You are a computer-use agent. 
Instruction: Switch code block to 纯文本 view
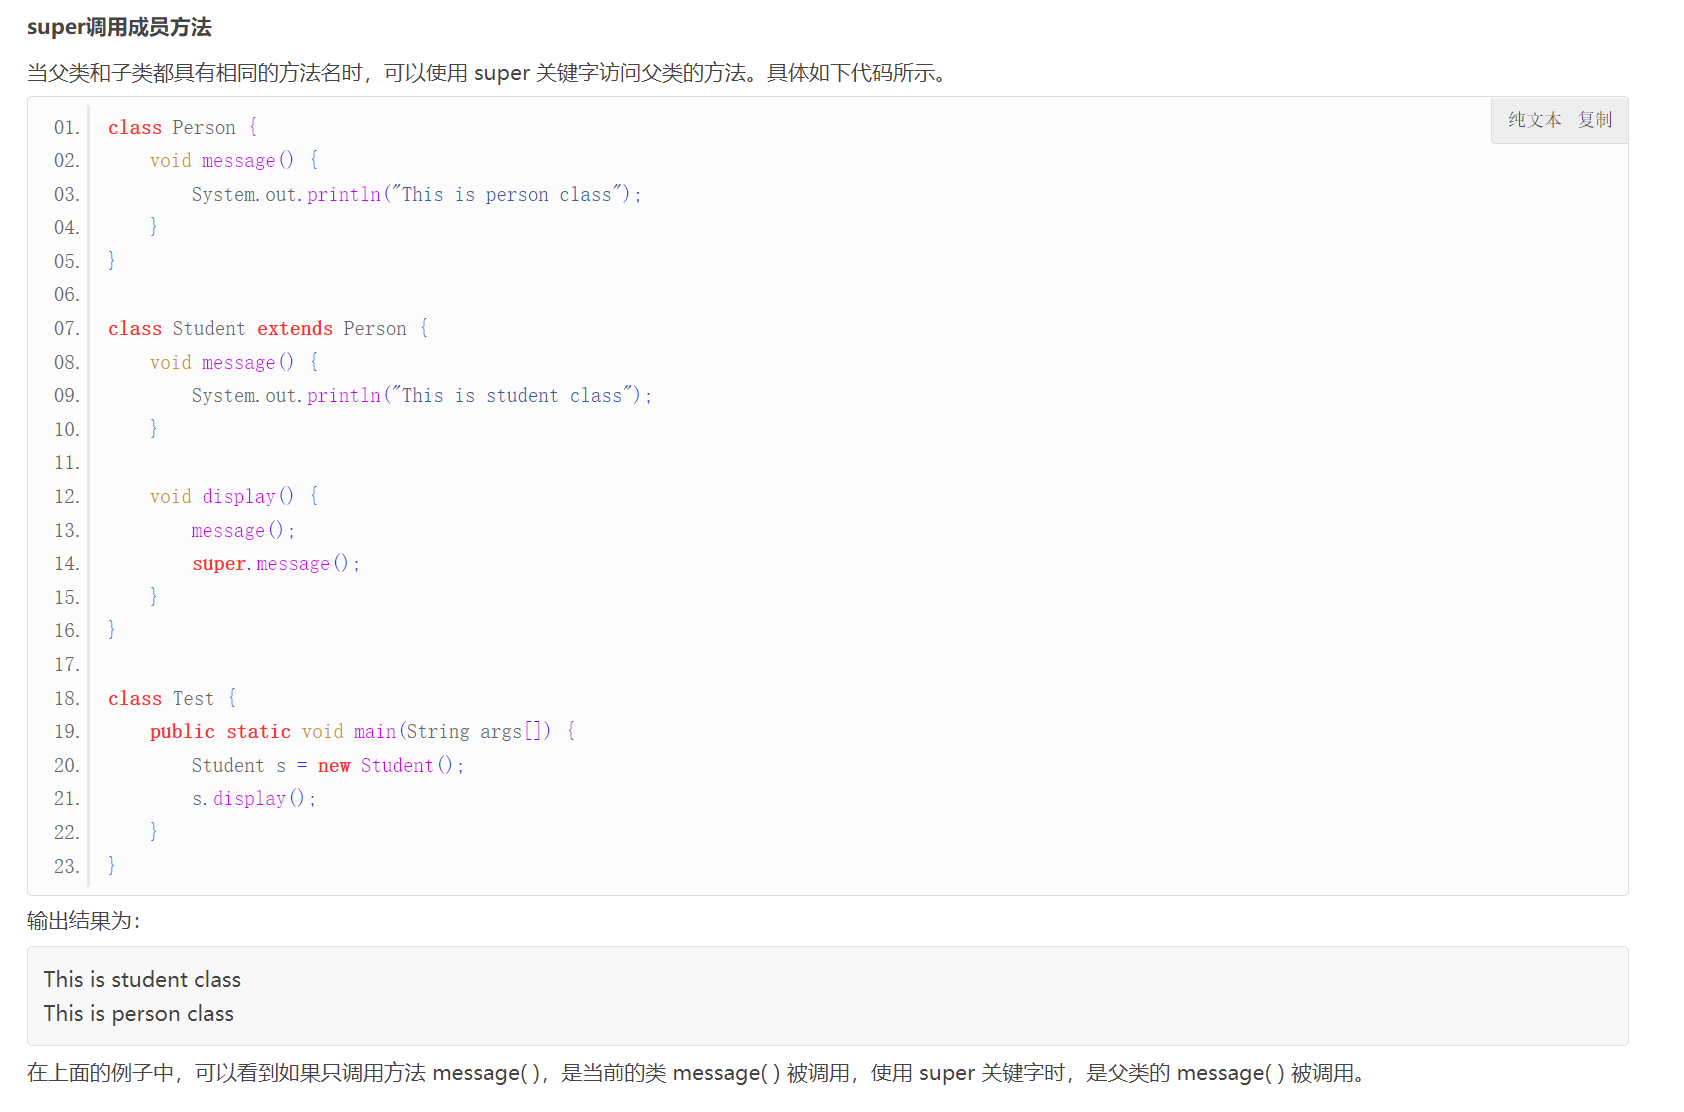coord(1534,120)
